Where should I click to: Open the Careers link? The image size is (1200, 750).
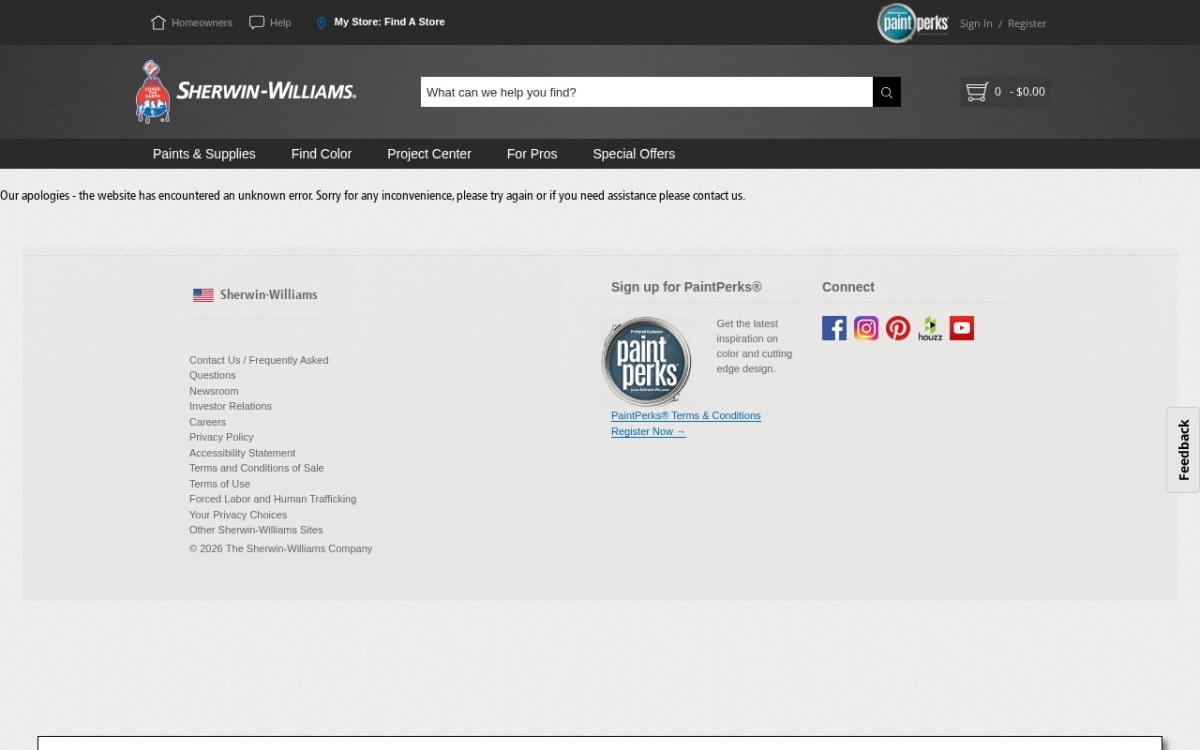(208, 422)
